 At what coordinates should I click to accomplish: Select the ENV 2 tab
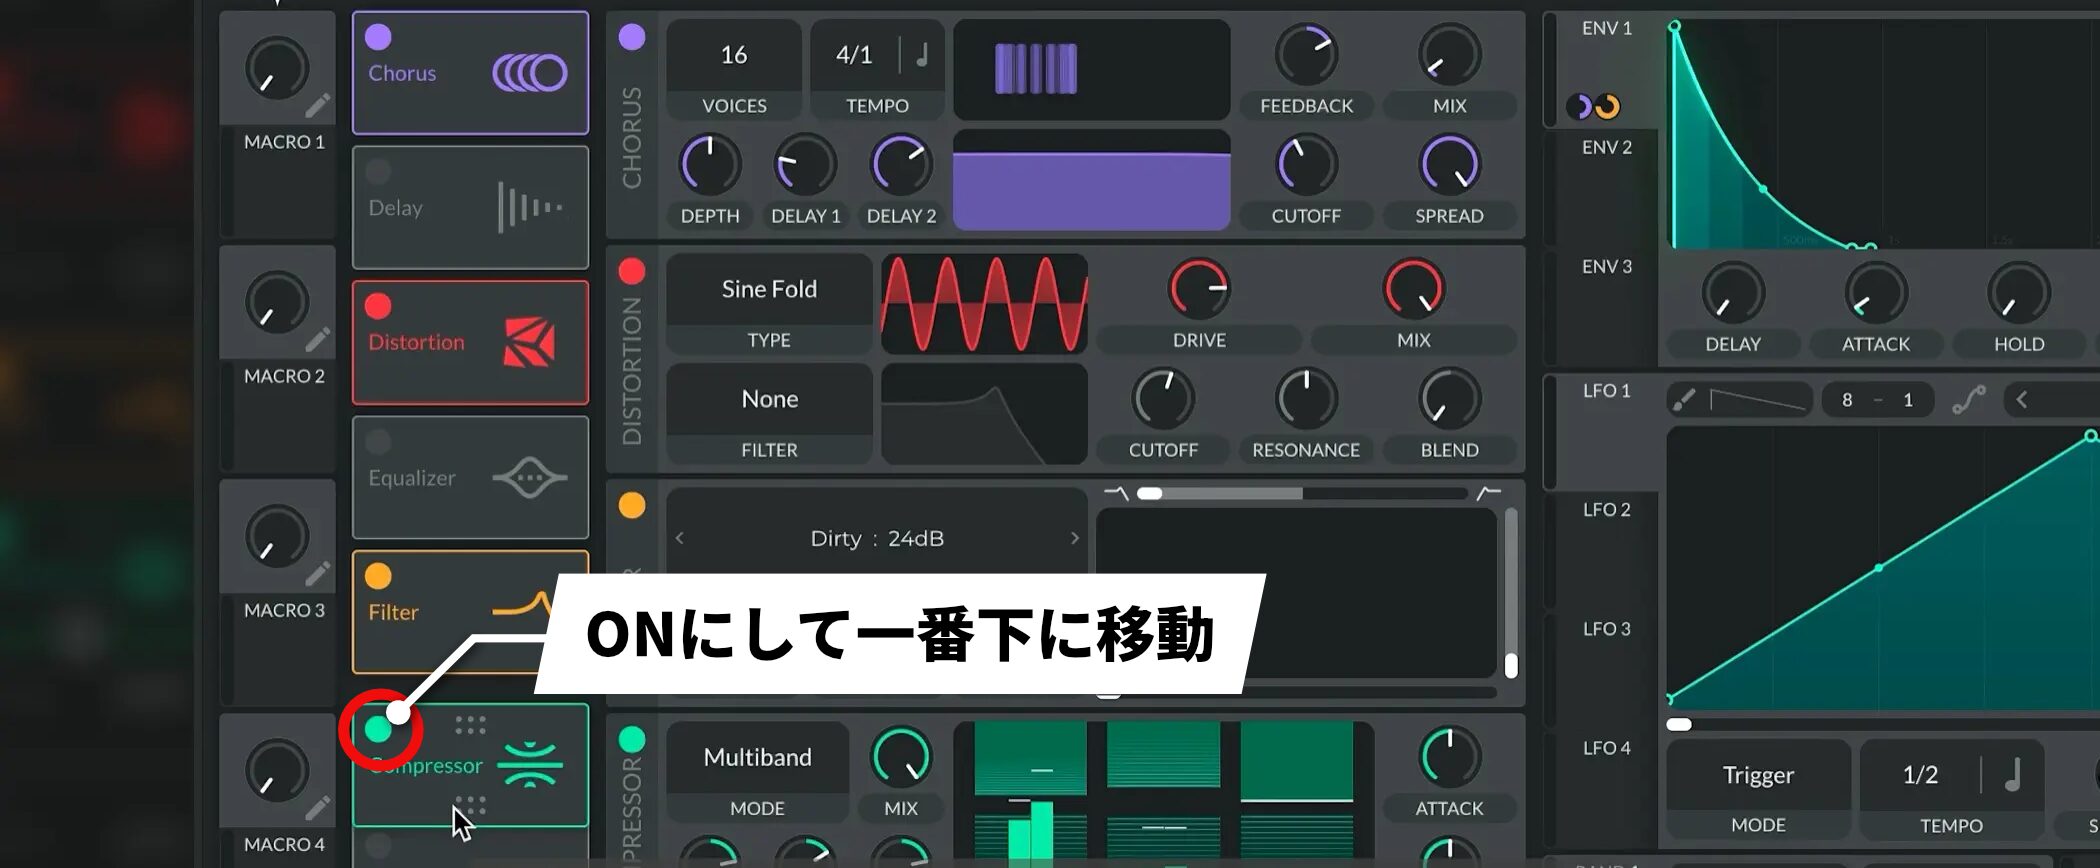pyautogui.click(x=1606, y=148)
